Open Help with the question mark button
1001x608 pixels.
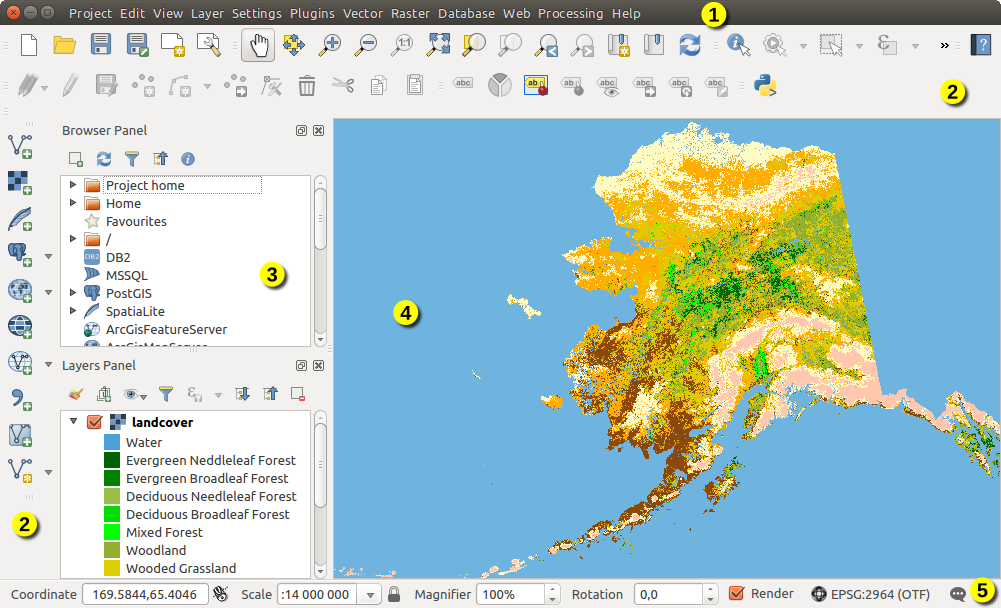981,44
